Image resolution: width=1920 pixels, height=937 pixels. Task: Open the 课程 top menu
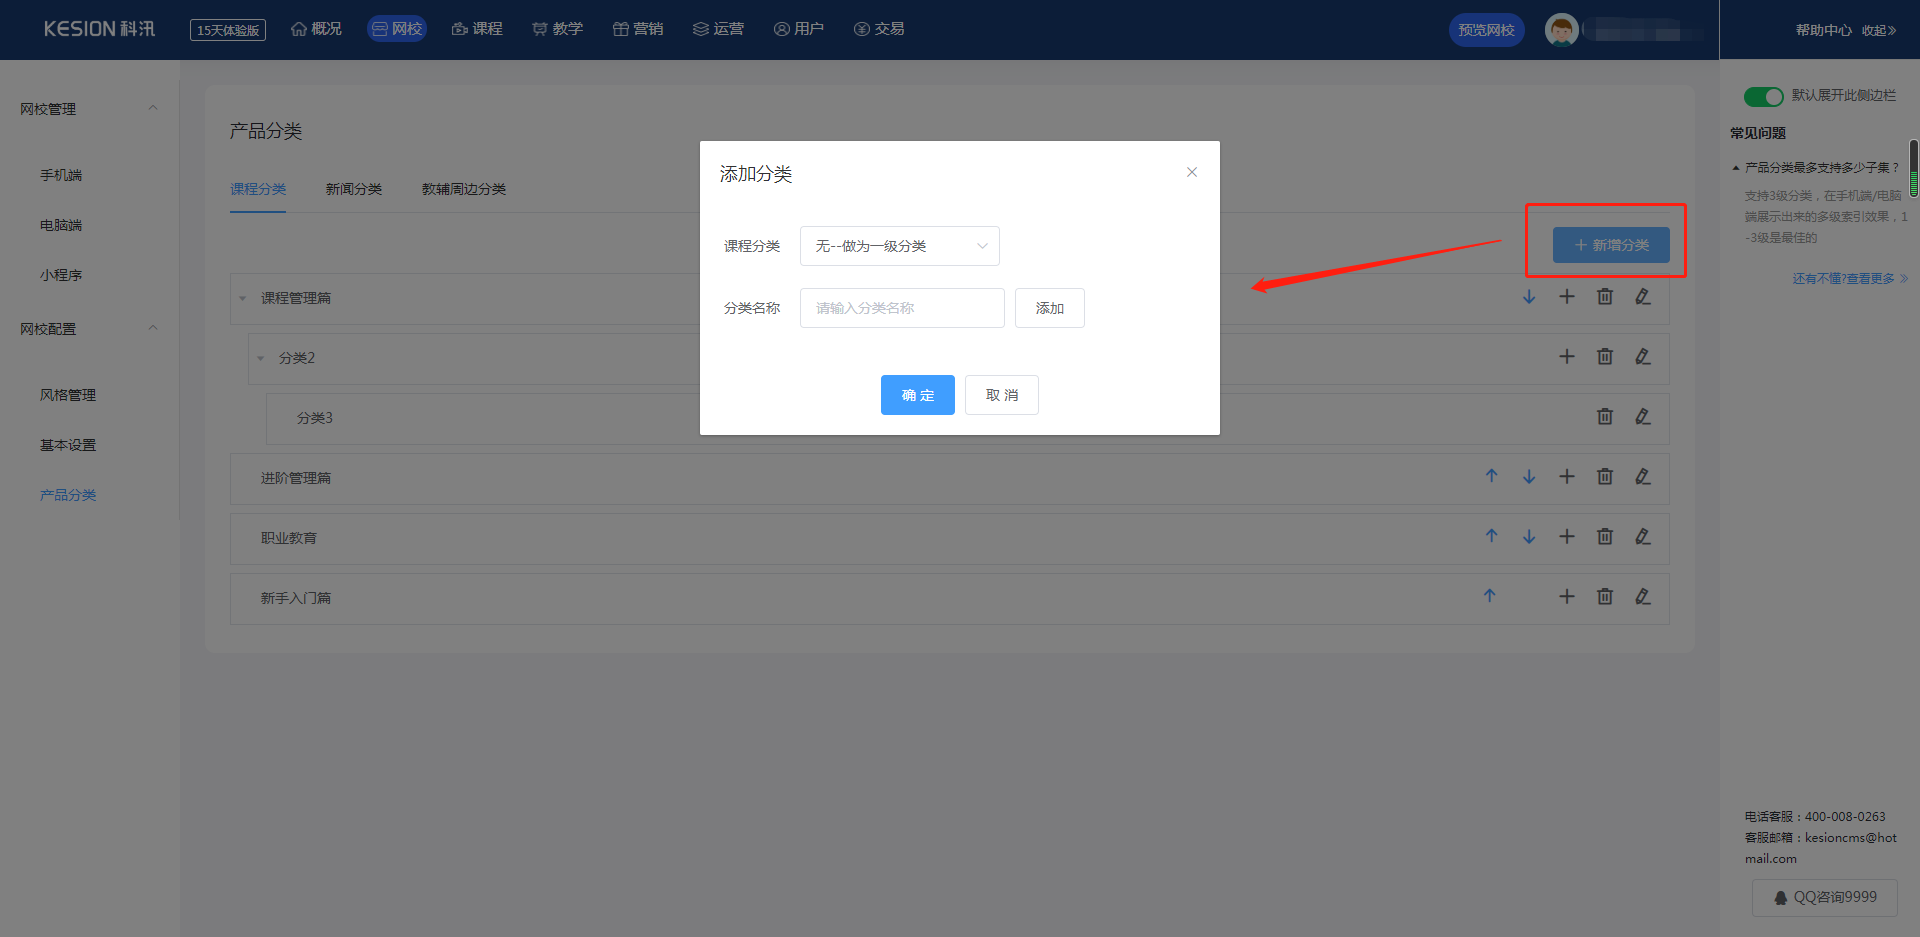tap(477, 29)
